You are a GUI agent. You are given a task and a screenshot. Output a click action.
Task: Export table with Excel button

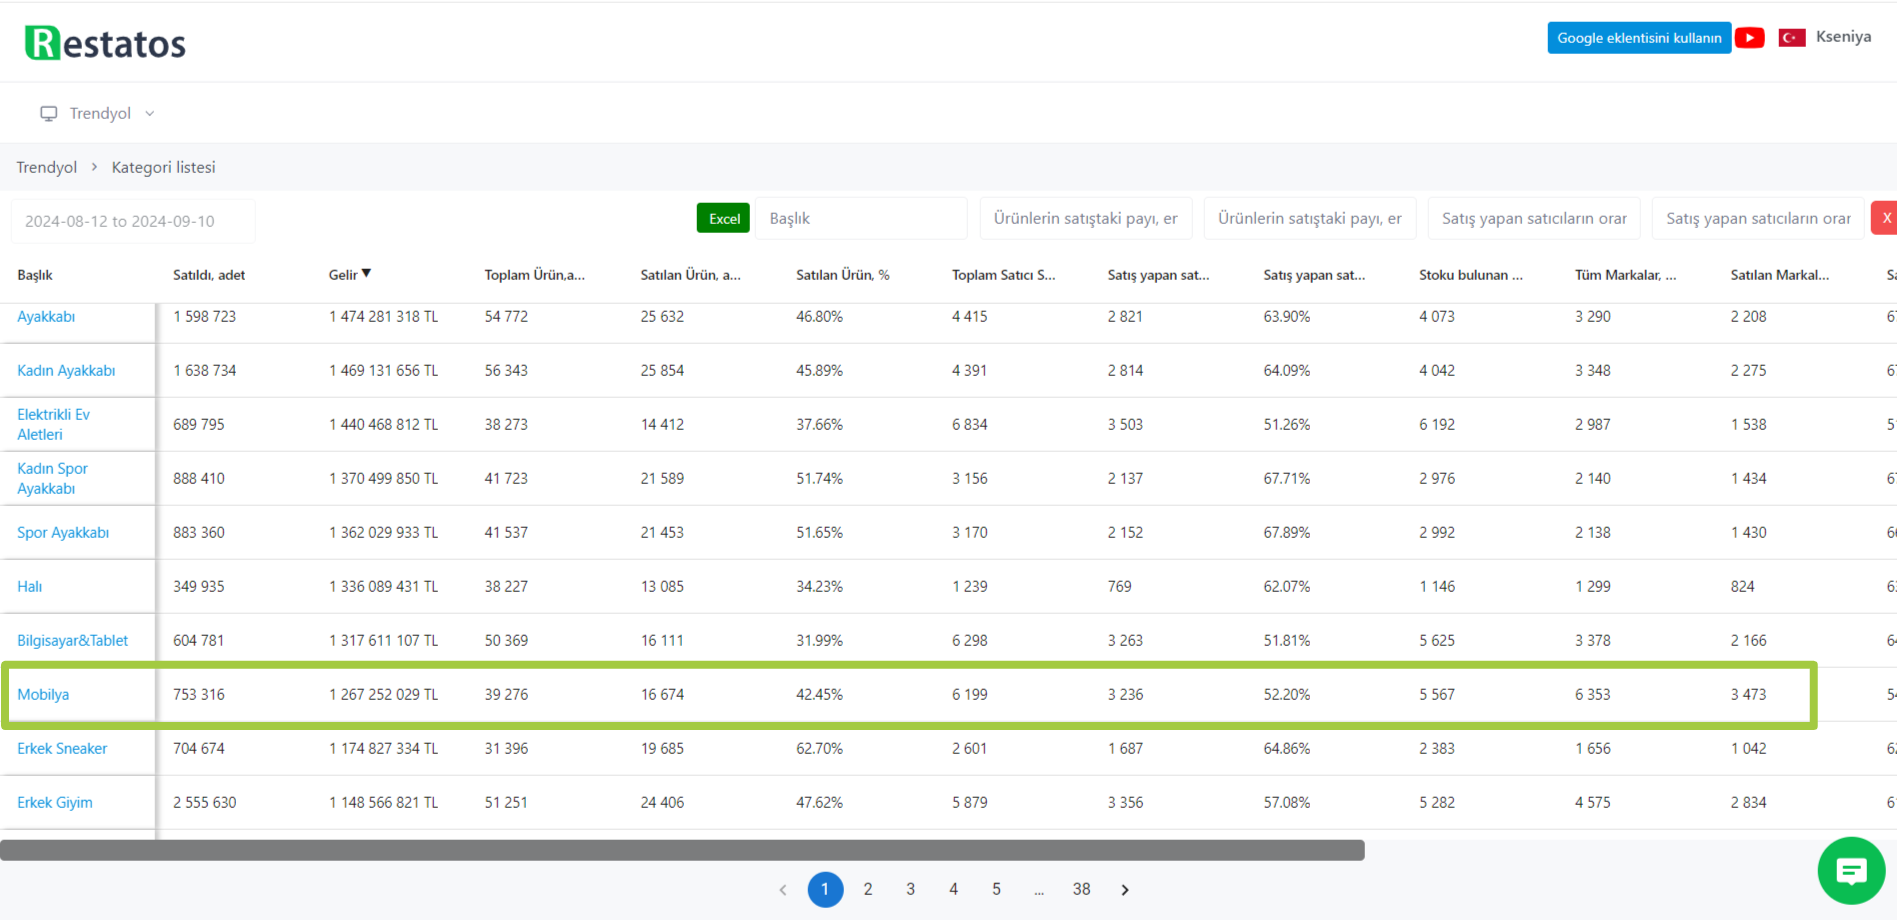723,218
